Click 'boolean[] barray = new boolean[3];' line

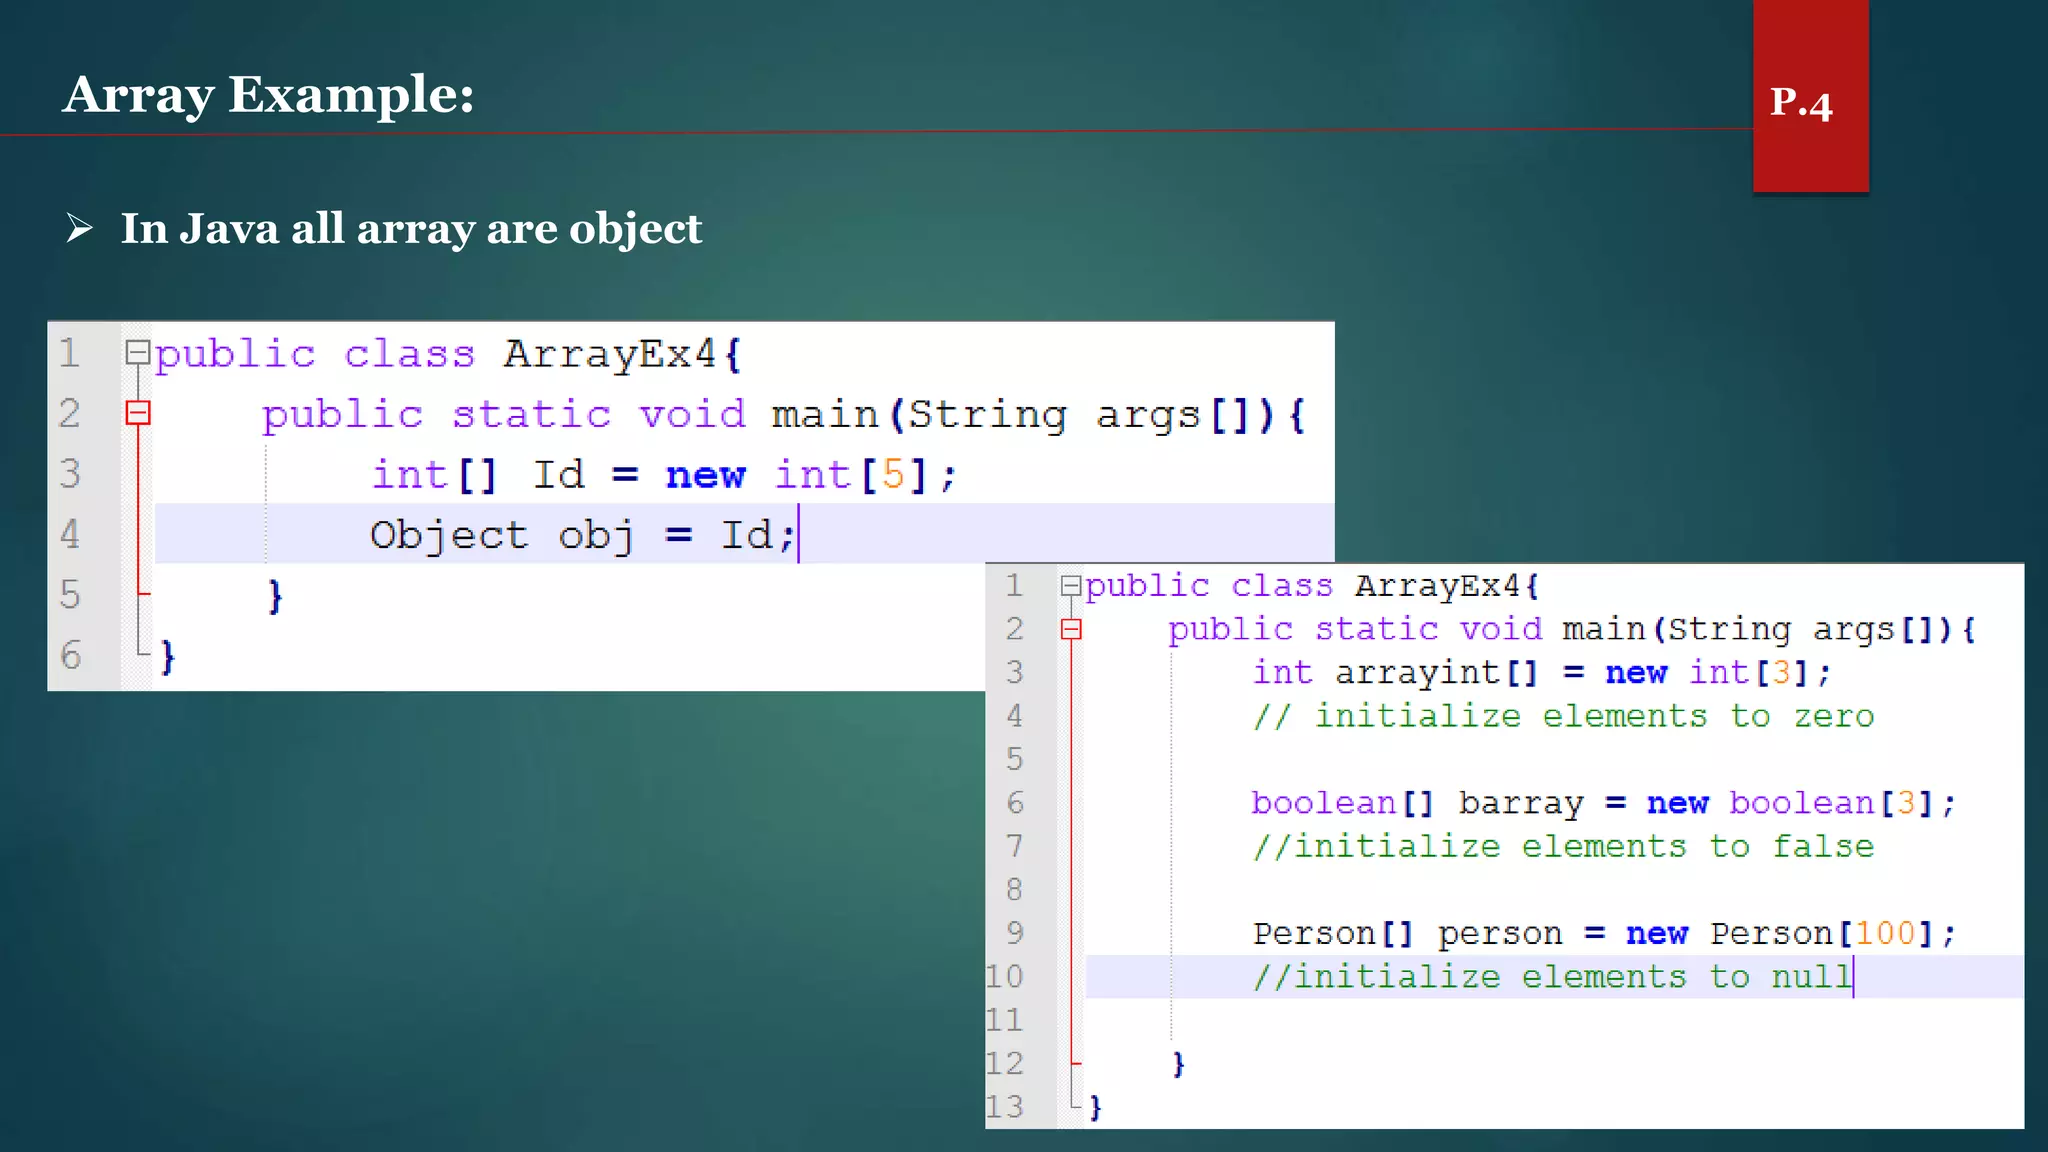click(x=1603, y=803)
